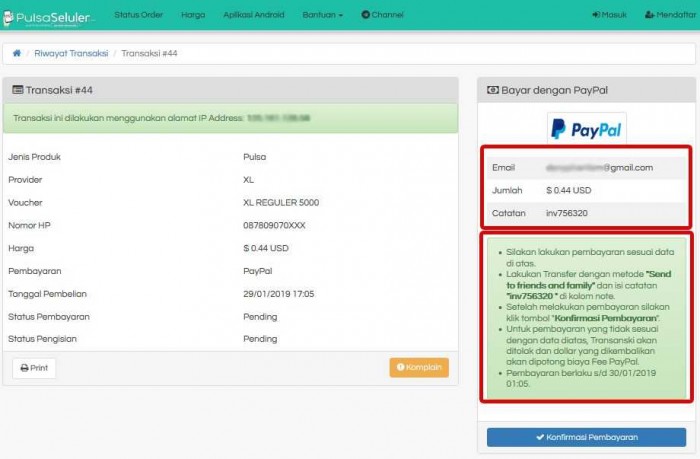Image resolution: width=700 pixels, height=459 pixels.
Task: Click the 'Transaksi #44' panel heading
Action: pyautogui.click(x=230, y=90)
